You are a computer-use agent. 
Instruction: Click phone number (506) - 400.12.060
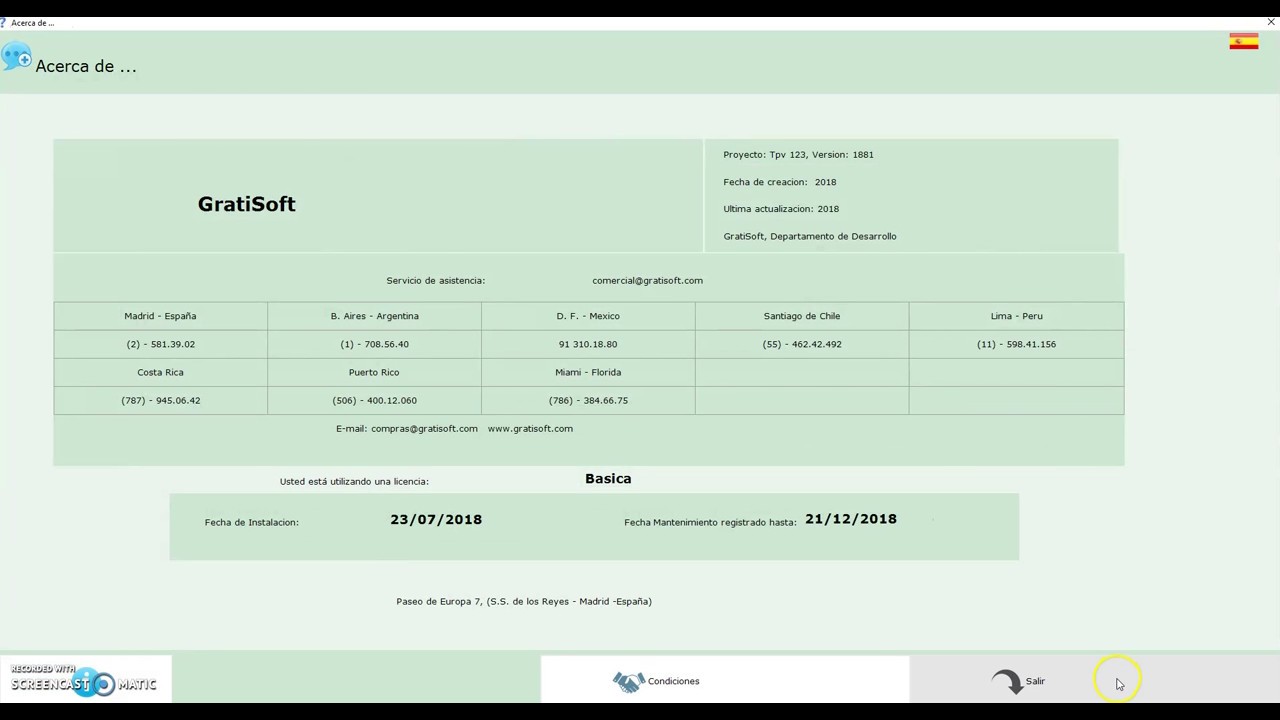pos(374,400)
